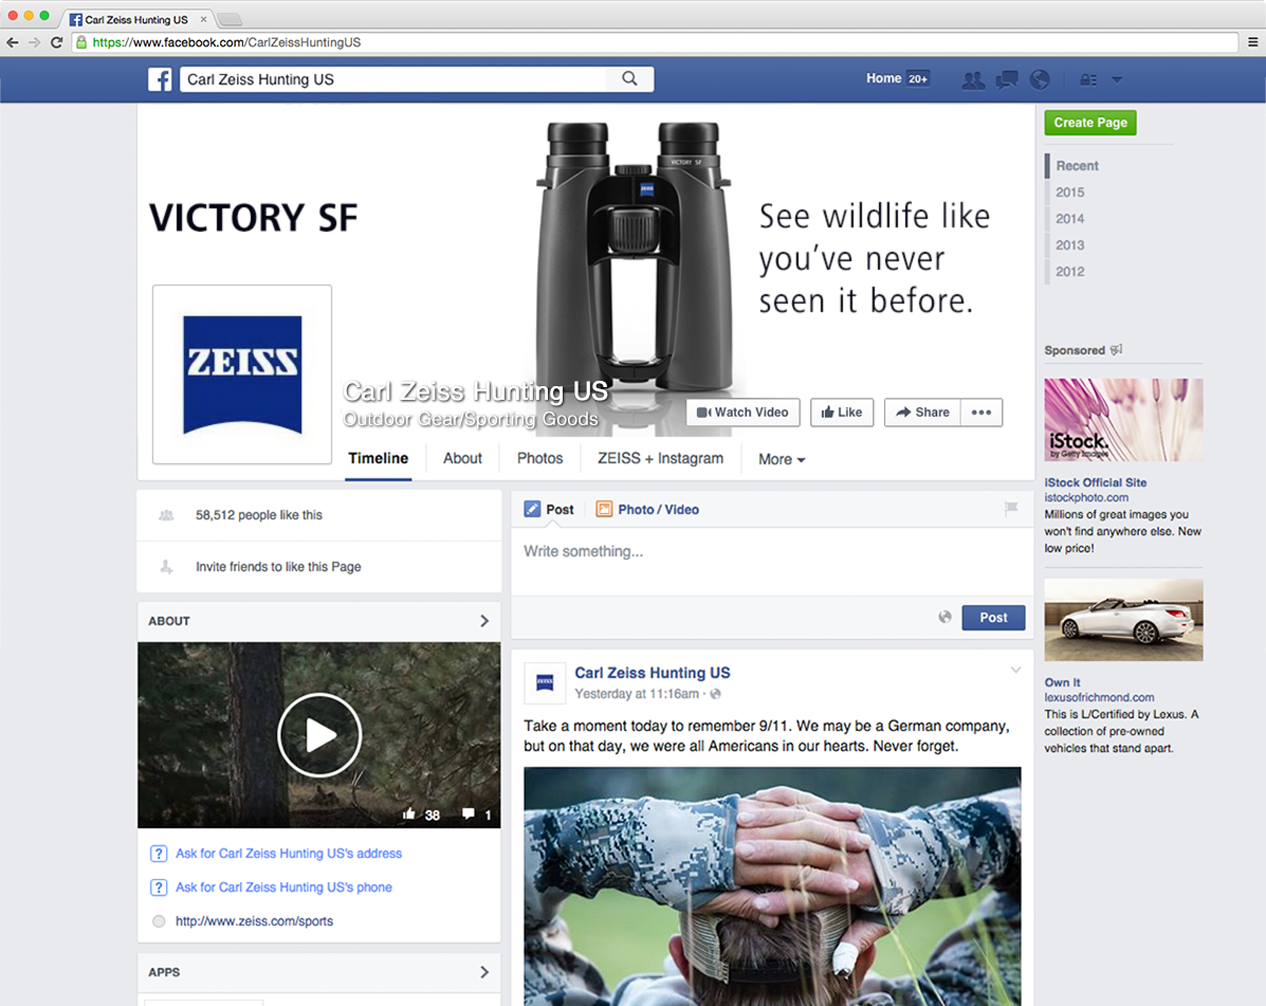1266x1006 pixels.
Task: Click Watch Video button
Action: click(x=743, y=412)
